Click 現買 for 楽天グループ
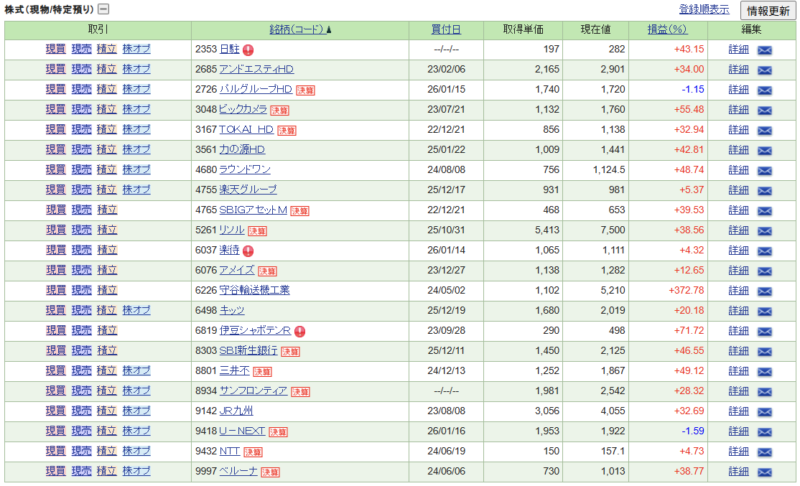 click(x=56, y=190)
